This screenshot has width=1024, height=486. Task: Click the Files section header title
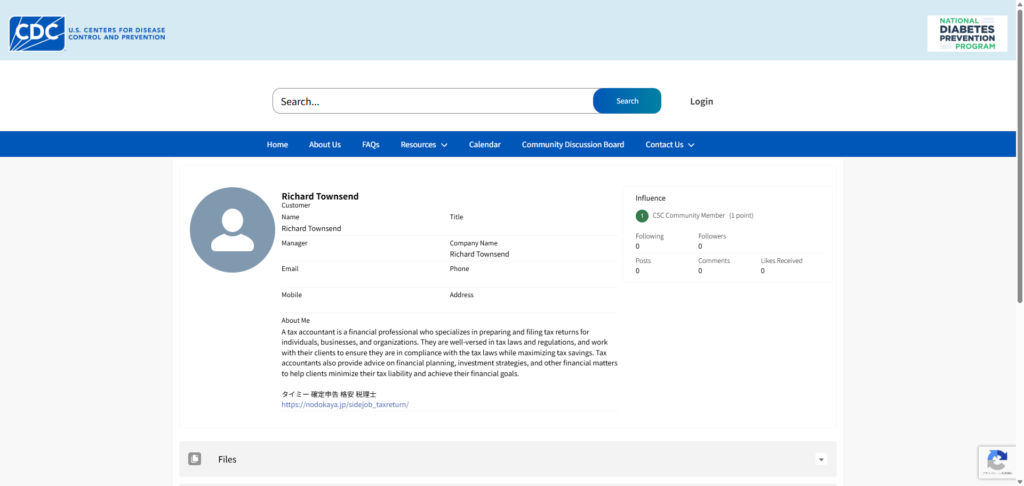pos(227,459)
